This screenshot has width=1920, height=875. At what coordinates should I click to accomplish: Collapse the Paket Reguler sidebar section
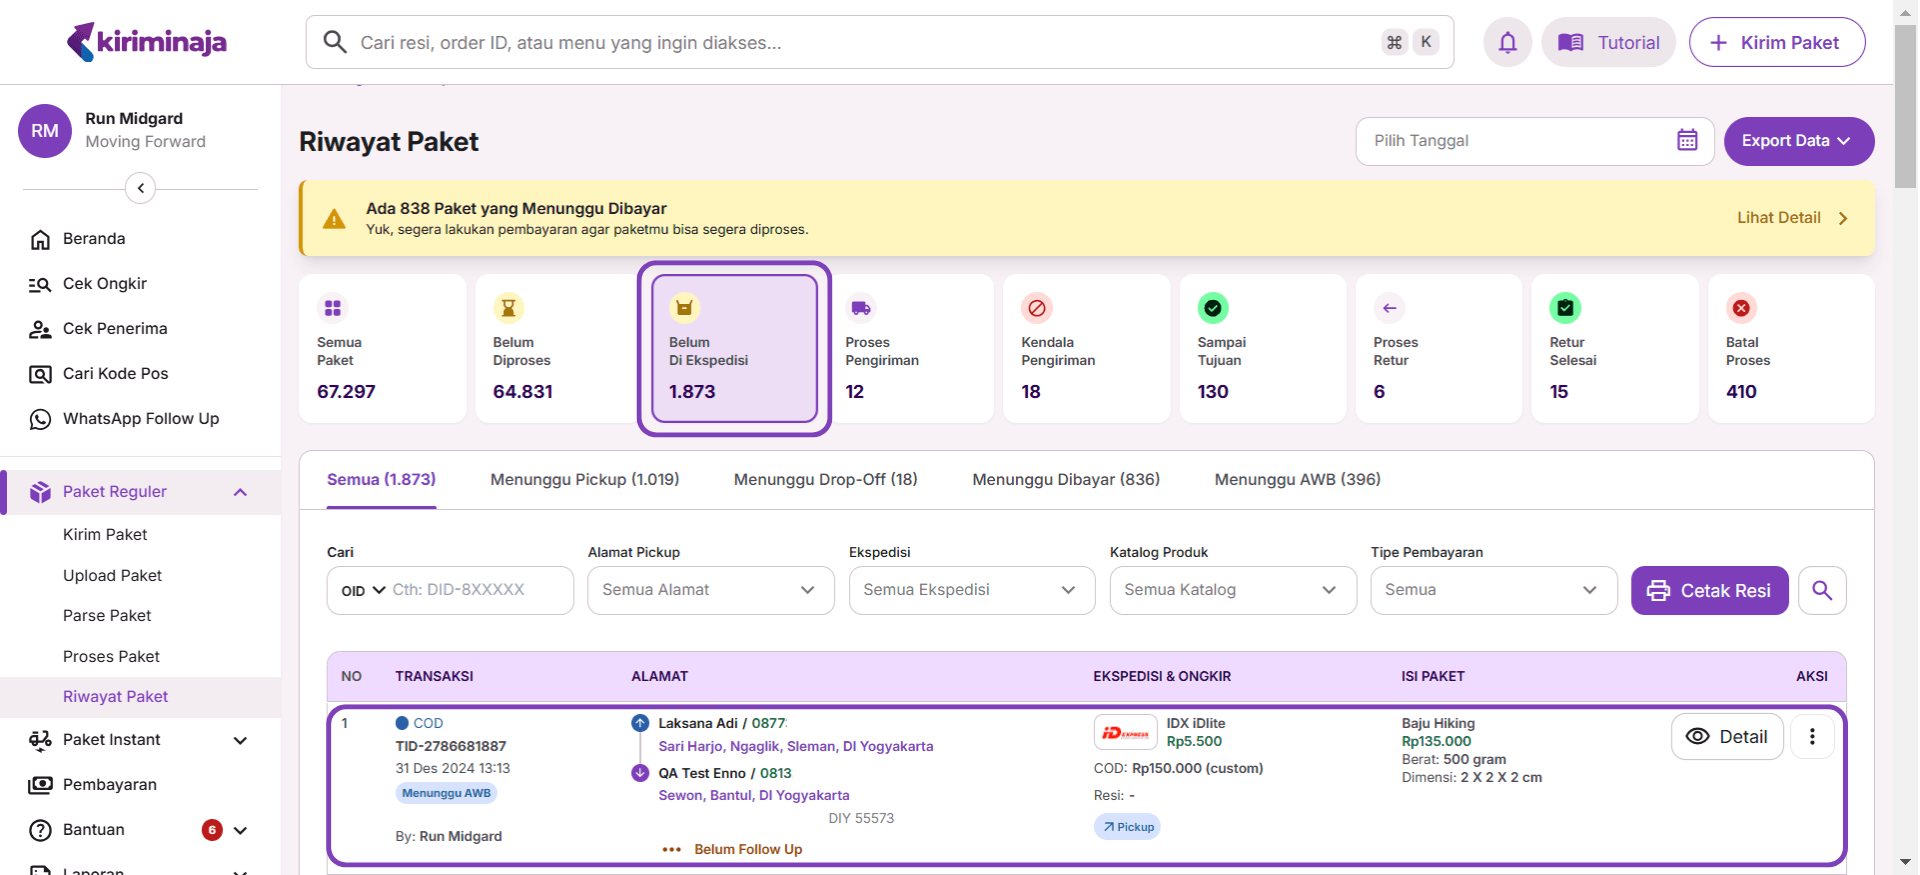[x=240, y=492]
